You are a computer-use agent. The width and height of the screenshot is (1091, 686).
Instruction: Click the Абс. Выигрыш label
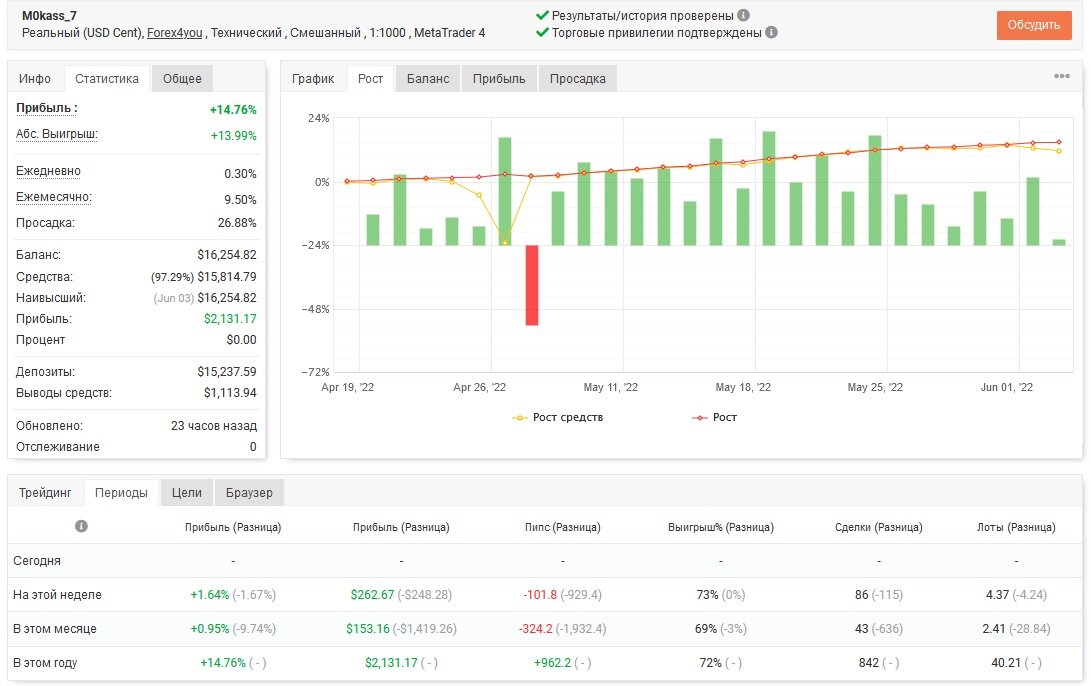57,134
